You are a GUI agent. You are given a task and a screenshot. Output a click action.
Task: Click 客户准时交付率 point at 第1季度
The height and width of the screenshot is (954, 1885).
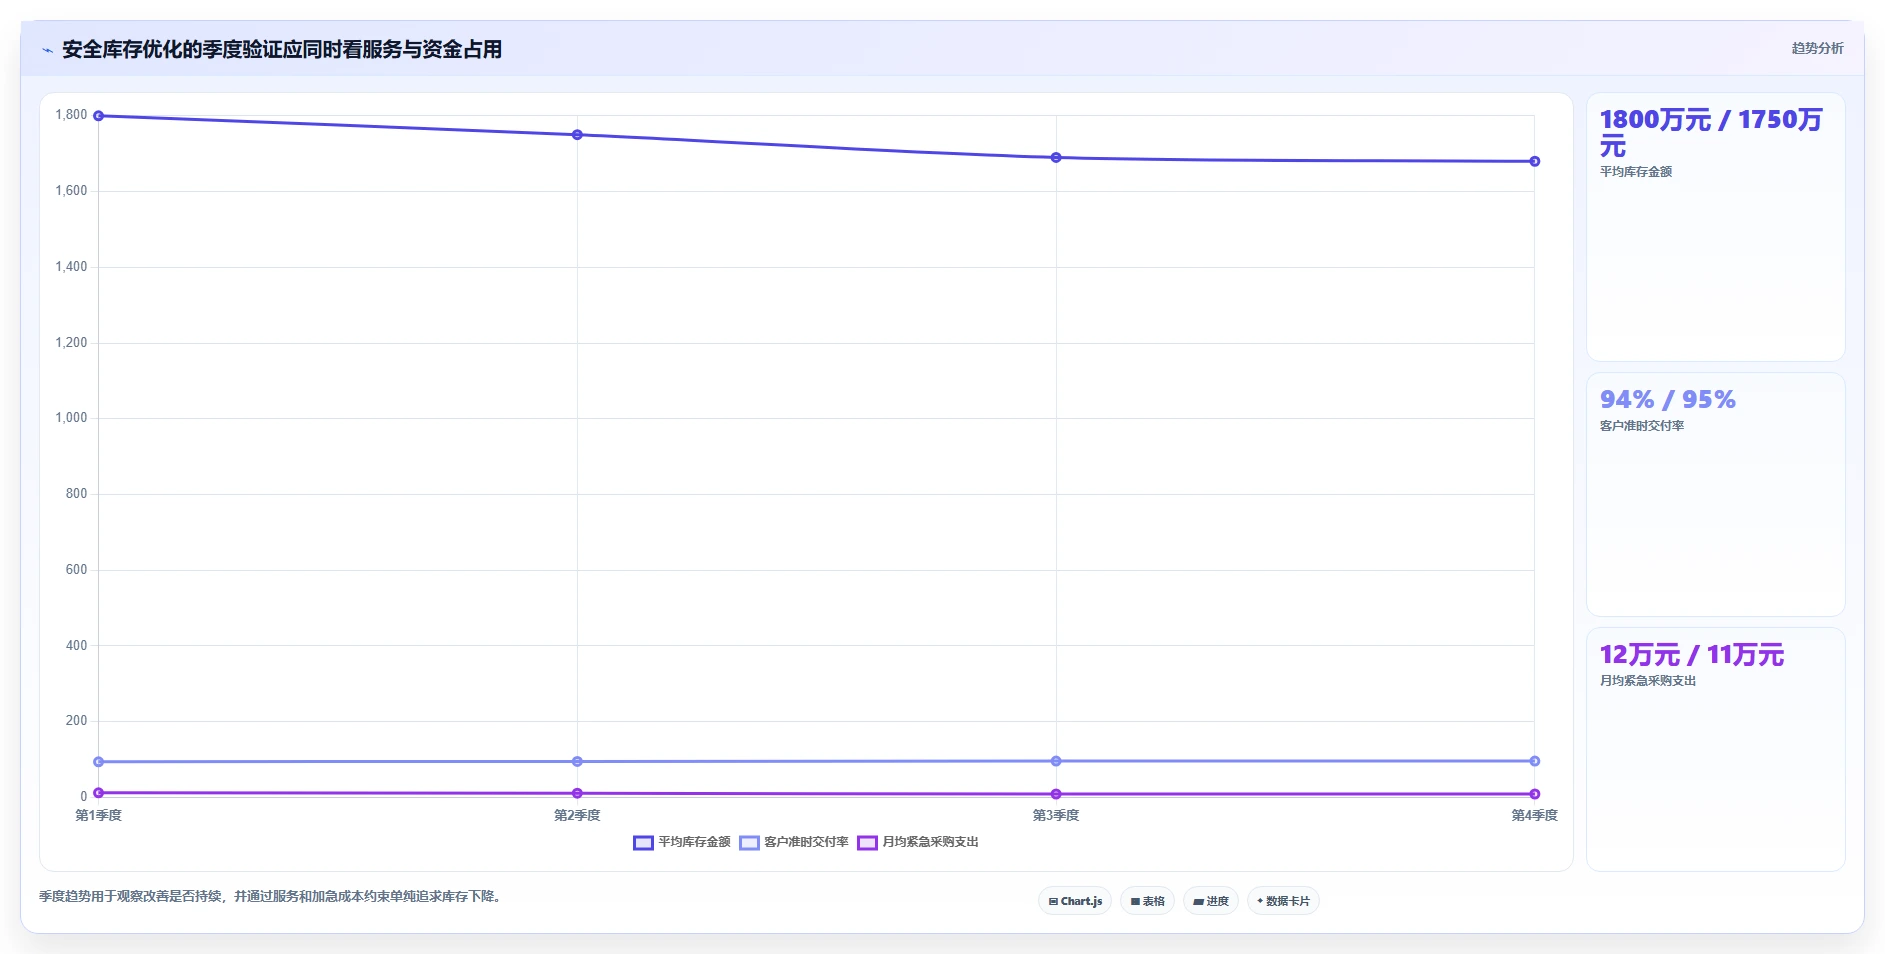click(98, 762)
